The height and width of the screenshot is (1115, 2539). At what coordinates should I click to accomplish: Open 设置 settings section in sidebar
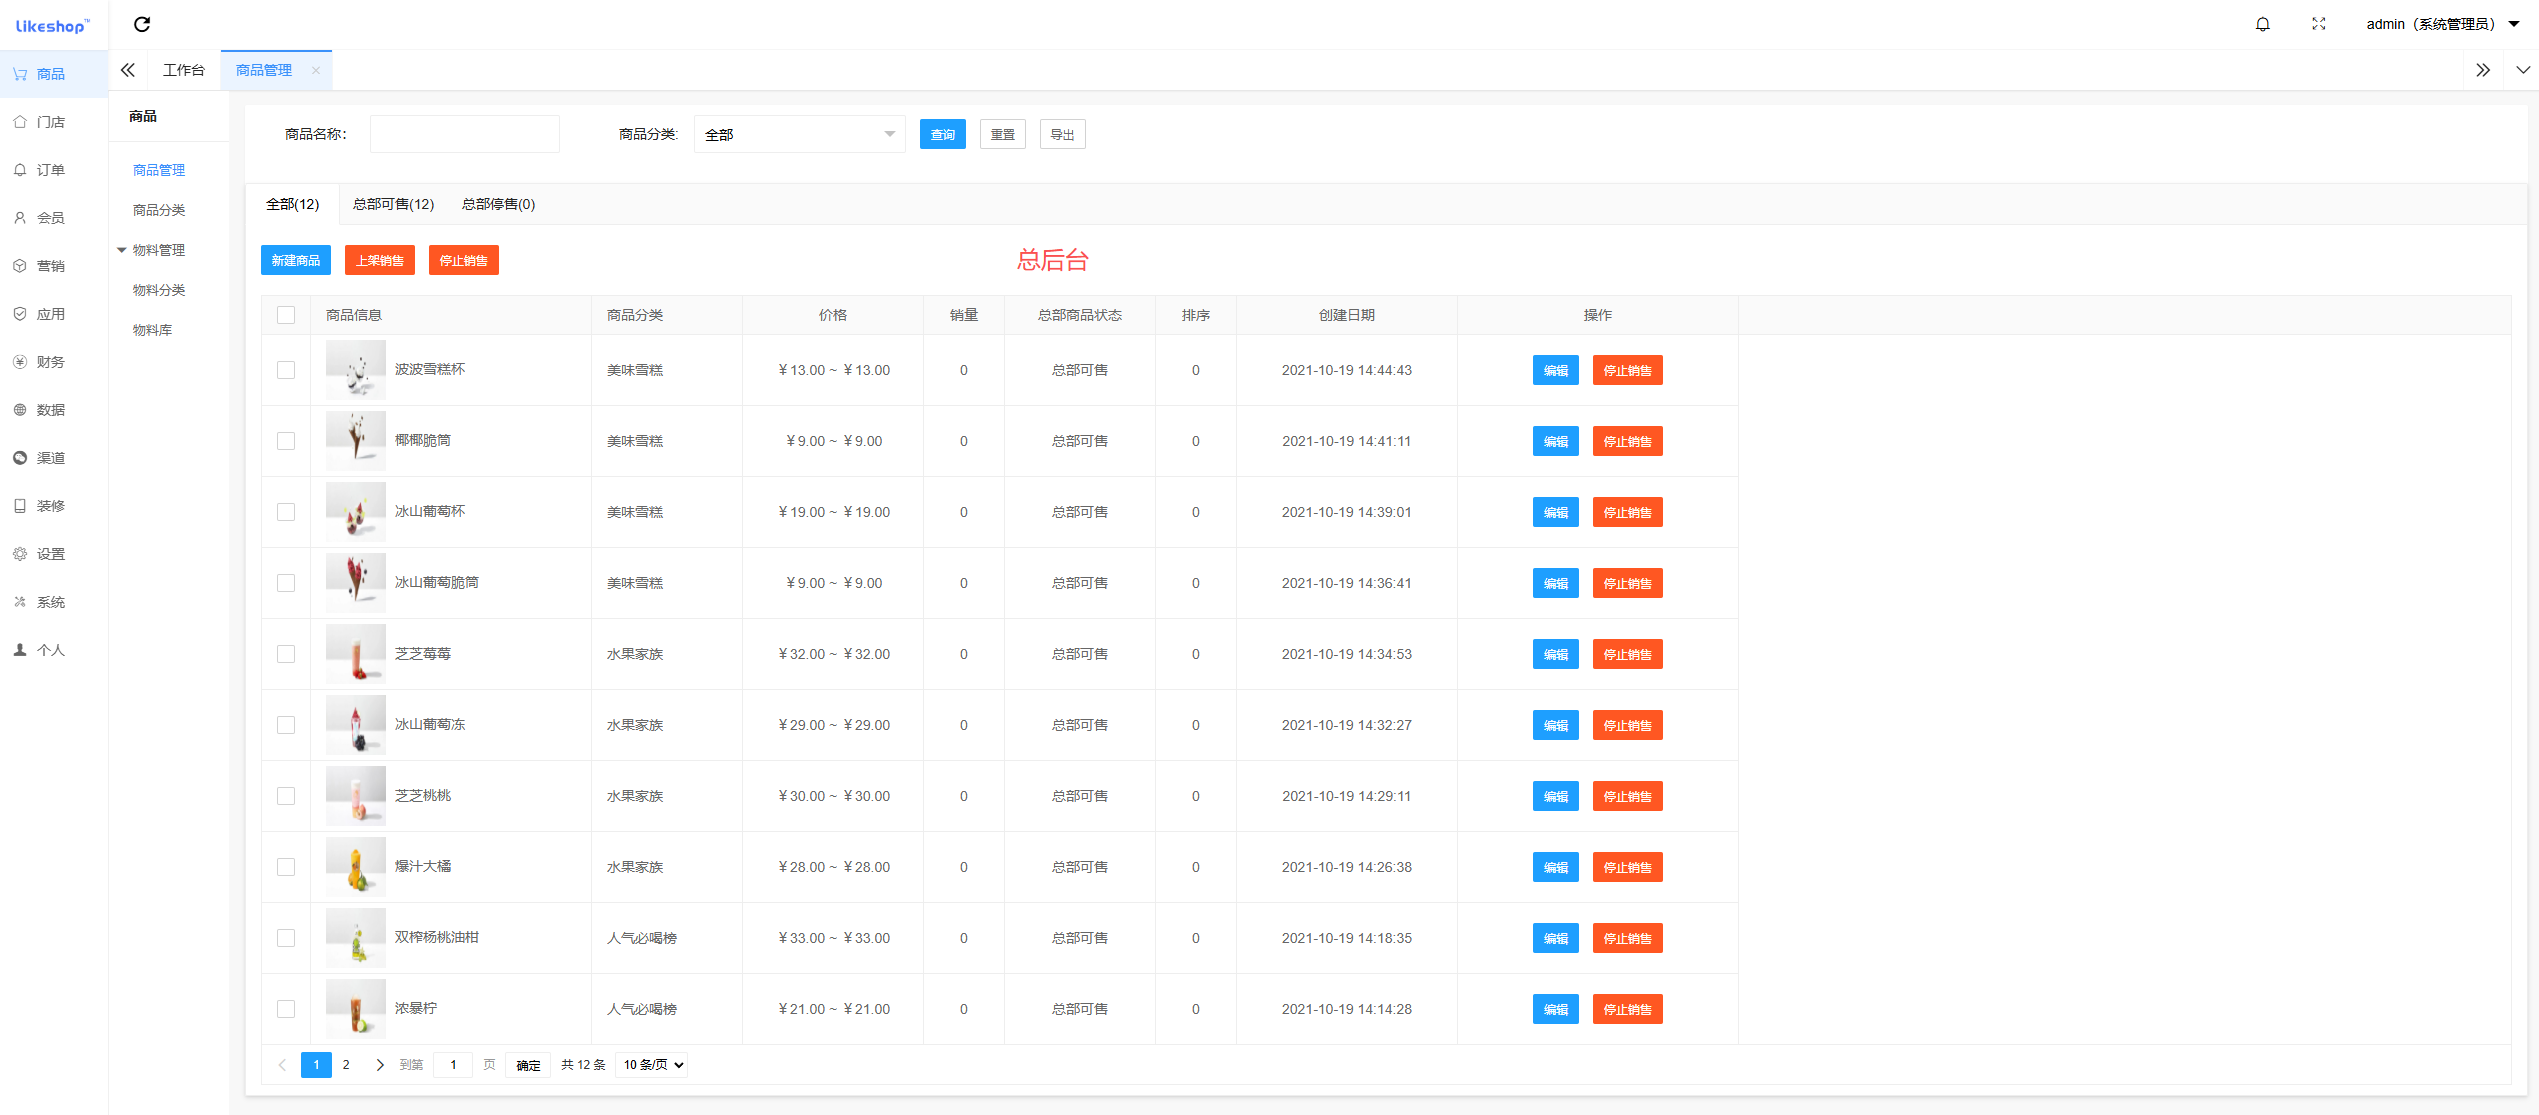[x=50, y=554]
